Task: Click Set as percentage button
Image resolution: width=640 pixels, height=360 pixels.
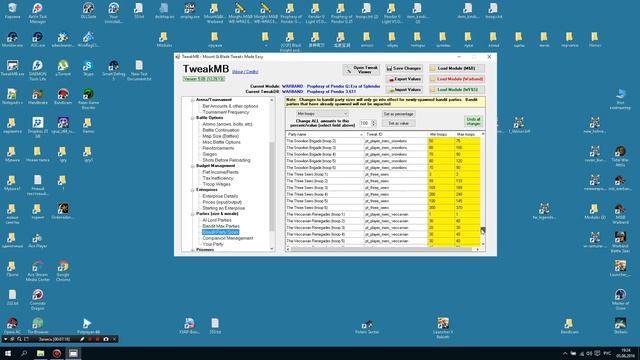Action: (399, 114)
